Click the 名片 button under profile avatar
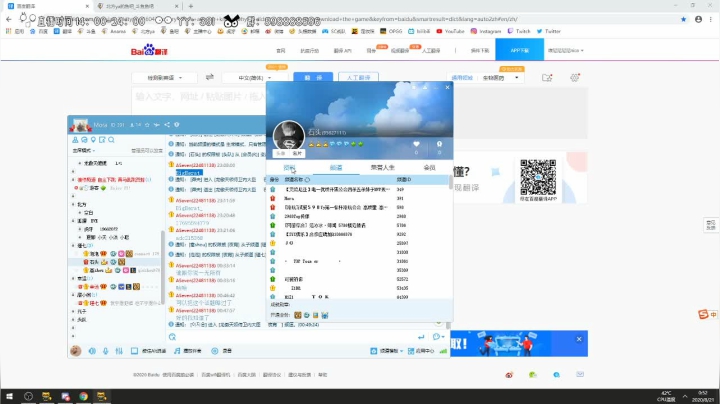 tap(297, 153)
